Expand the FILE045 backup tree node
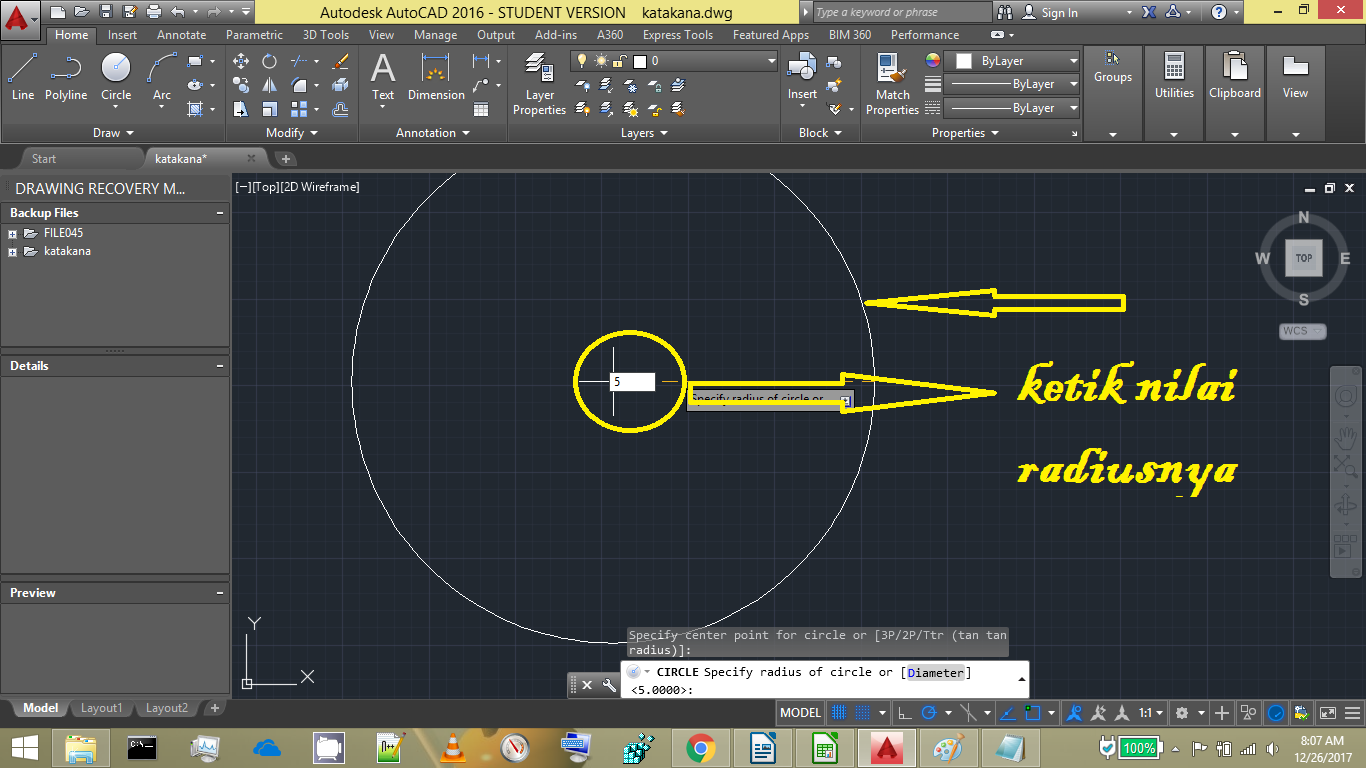 coord(13,234)
